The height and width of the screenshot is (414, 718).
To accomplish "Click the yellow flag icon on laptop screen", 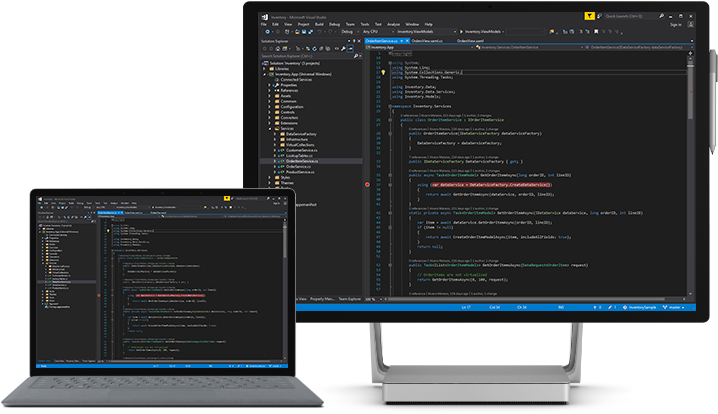I will (227, 198).
